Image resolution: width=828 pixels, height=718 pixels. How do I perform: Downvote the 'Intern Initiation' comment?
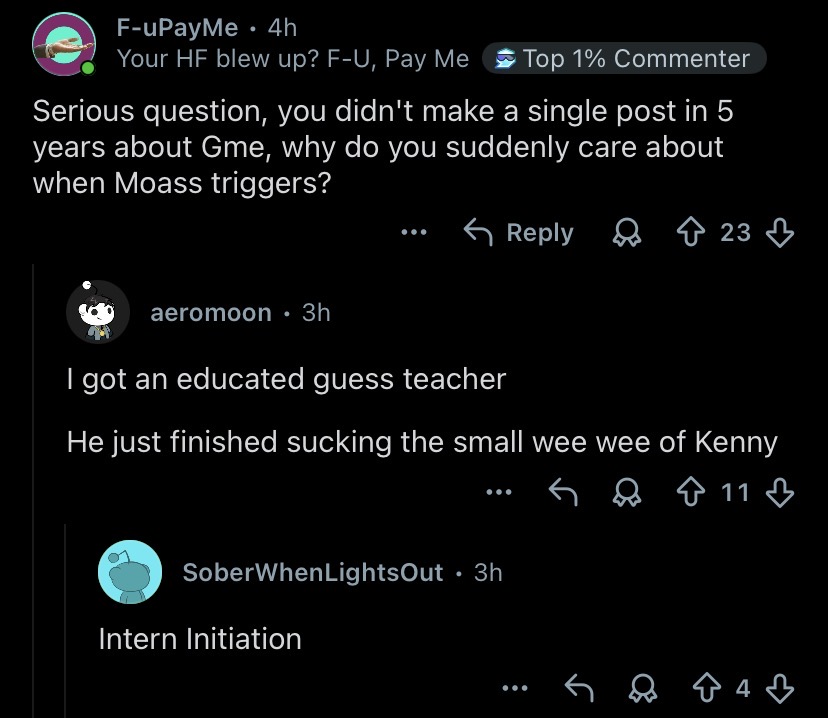click(779, 687)
